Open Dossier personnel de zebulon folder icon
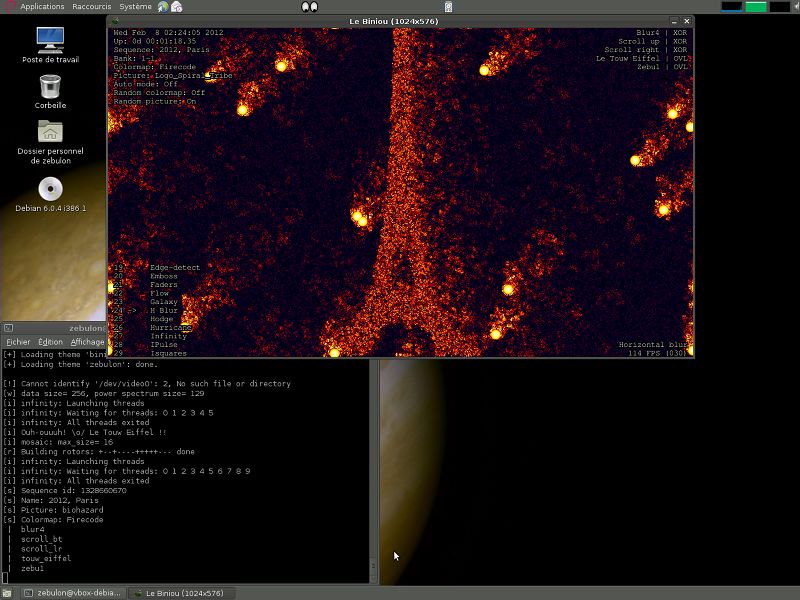The height and width of the screenshot is (600, 800). click(x=50, y=142)
